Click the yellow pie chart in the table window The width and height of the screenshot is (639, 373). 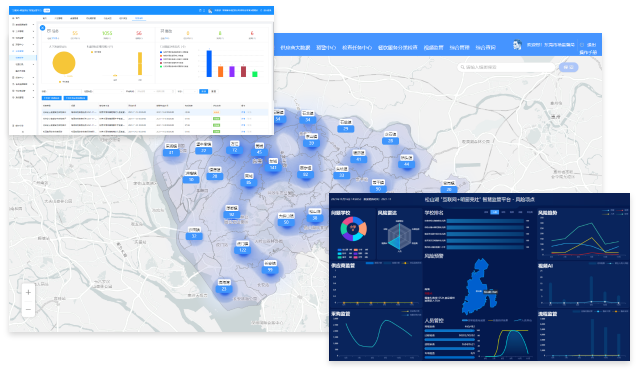coord(64,63)
